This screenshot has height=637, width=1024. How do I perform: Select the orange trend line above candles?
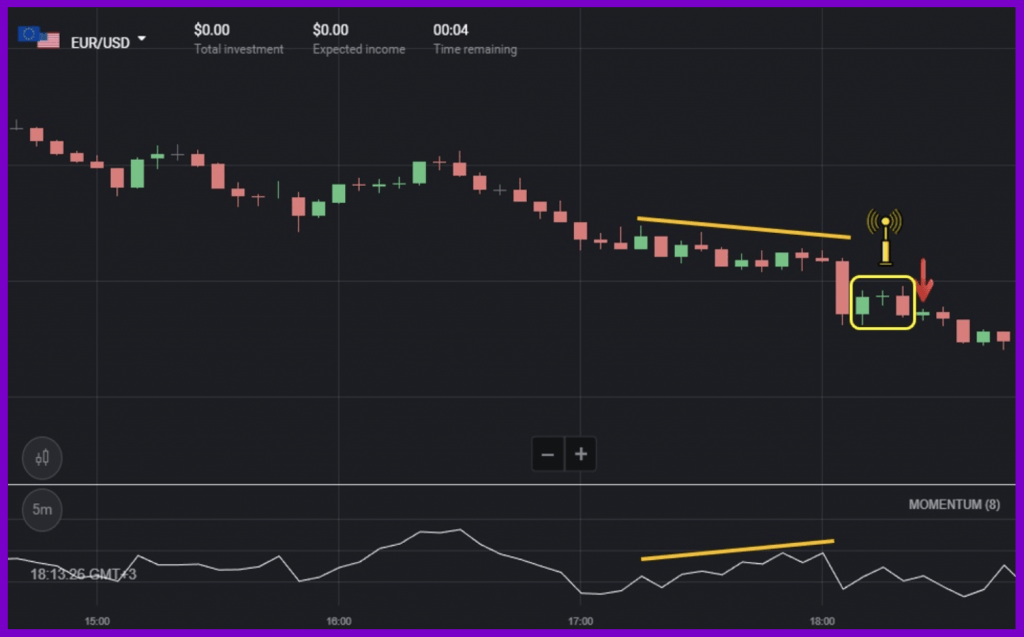743,228
